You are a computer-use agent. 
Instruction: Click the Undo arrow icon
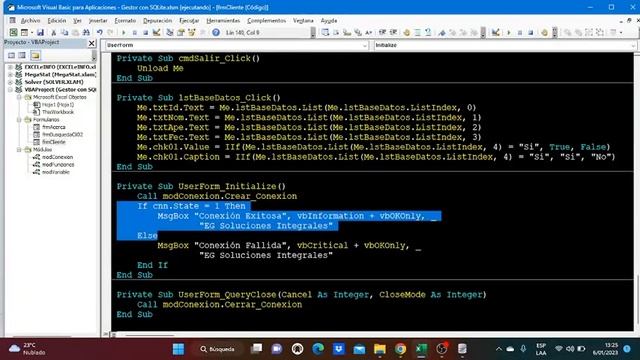tap(100, 32)
